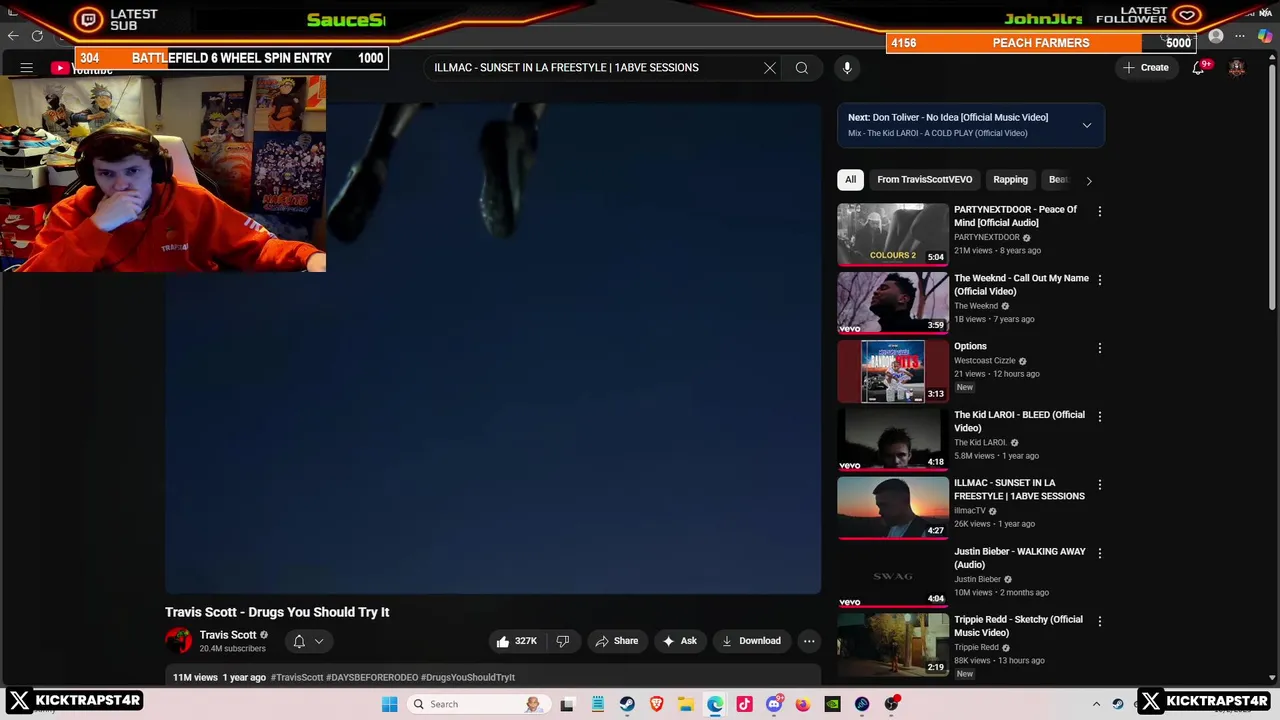This screenshot has height=720, width=1280.
Task: Open Trippie Redd Sketchy video title
Action: click(1018, 626)
